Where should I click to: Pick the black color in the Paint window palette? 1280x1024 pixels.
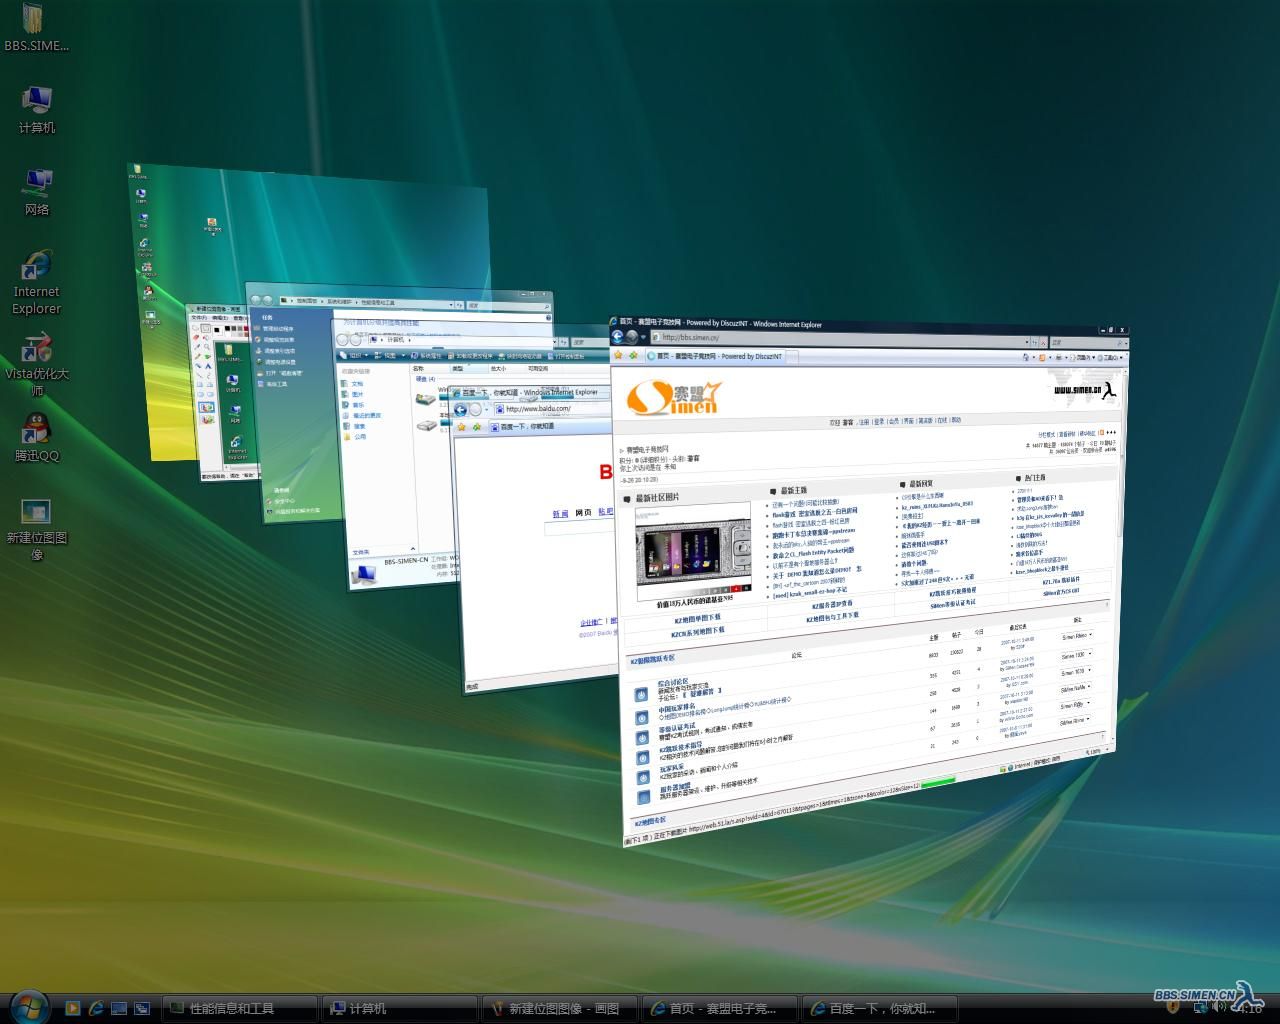[x=227, y=327]
